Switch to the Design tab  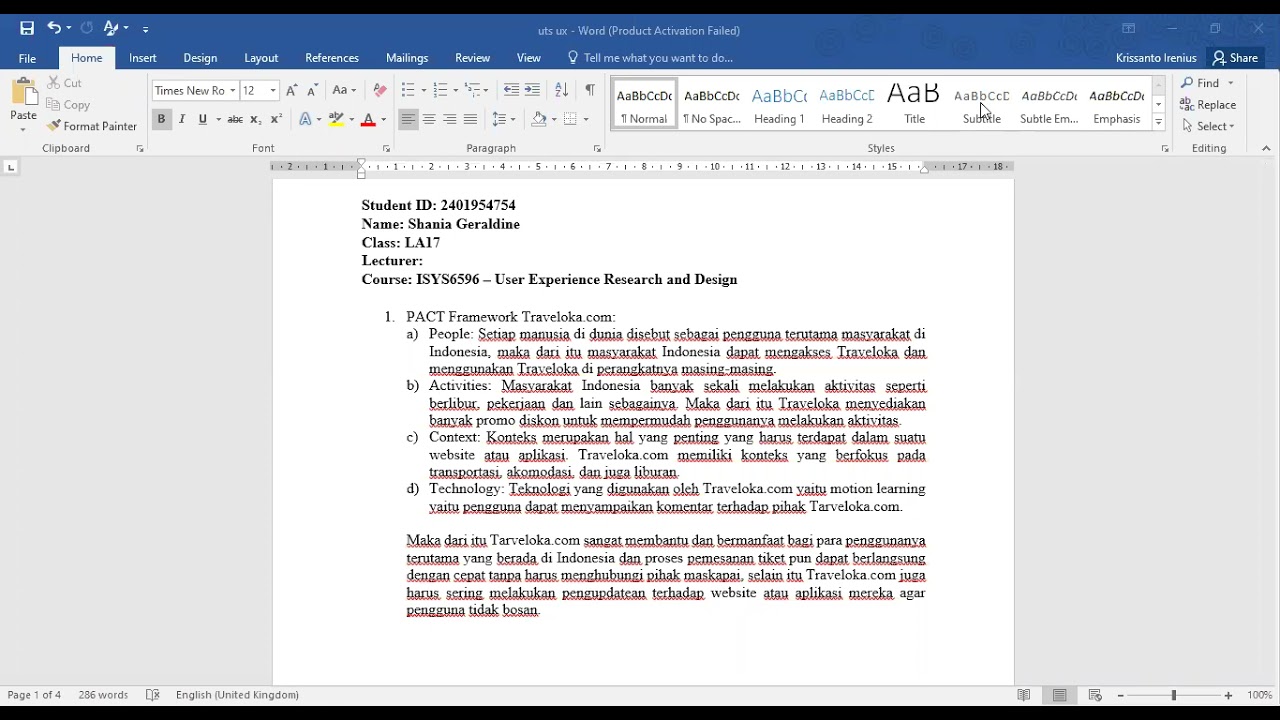200,58
